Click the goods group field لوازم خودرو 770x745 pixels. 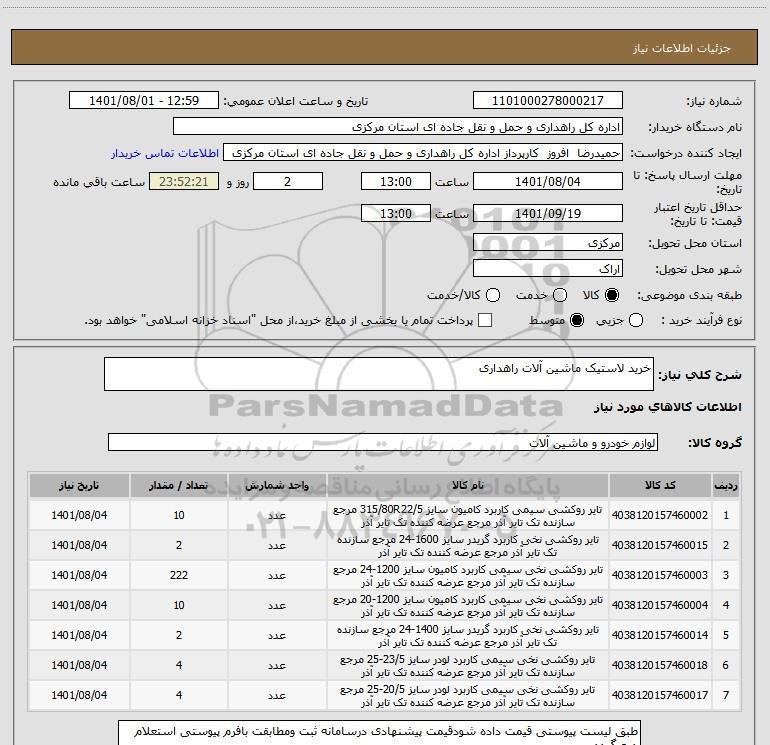coord(383,442)
